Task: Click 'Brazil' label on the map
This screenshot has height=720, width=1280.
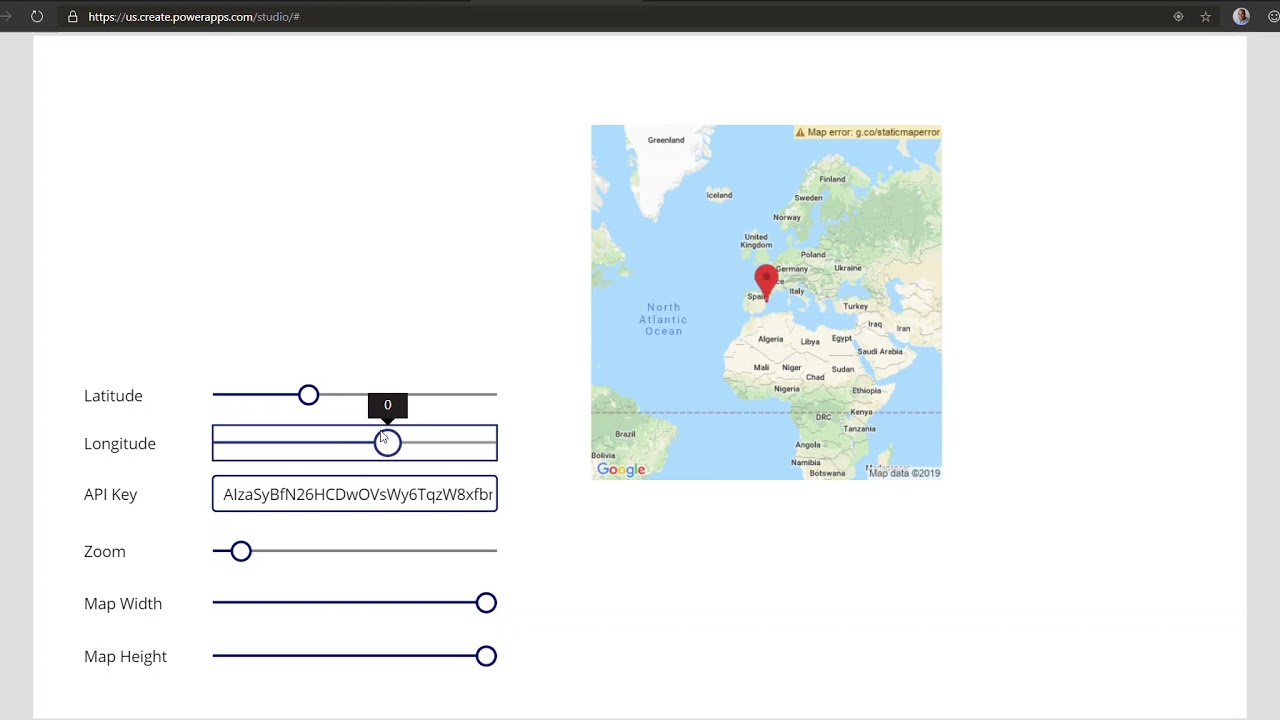Action: 625,434
